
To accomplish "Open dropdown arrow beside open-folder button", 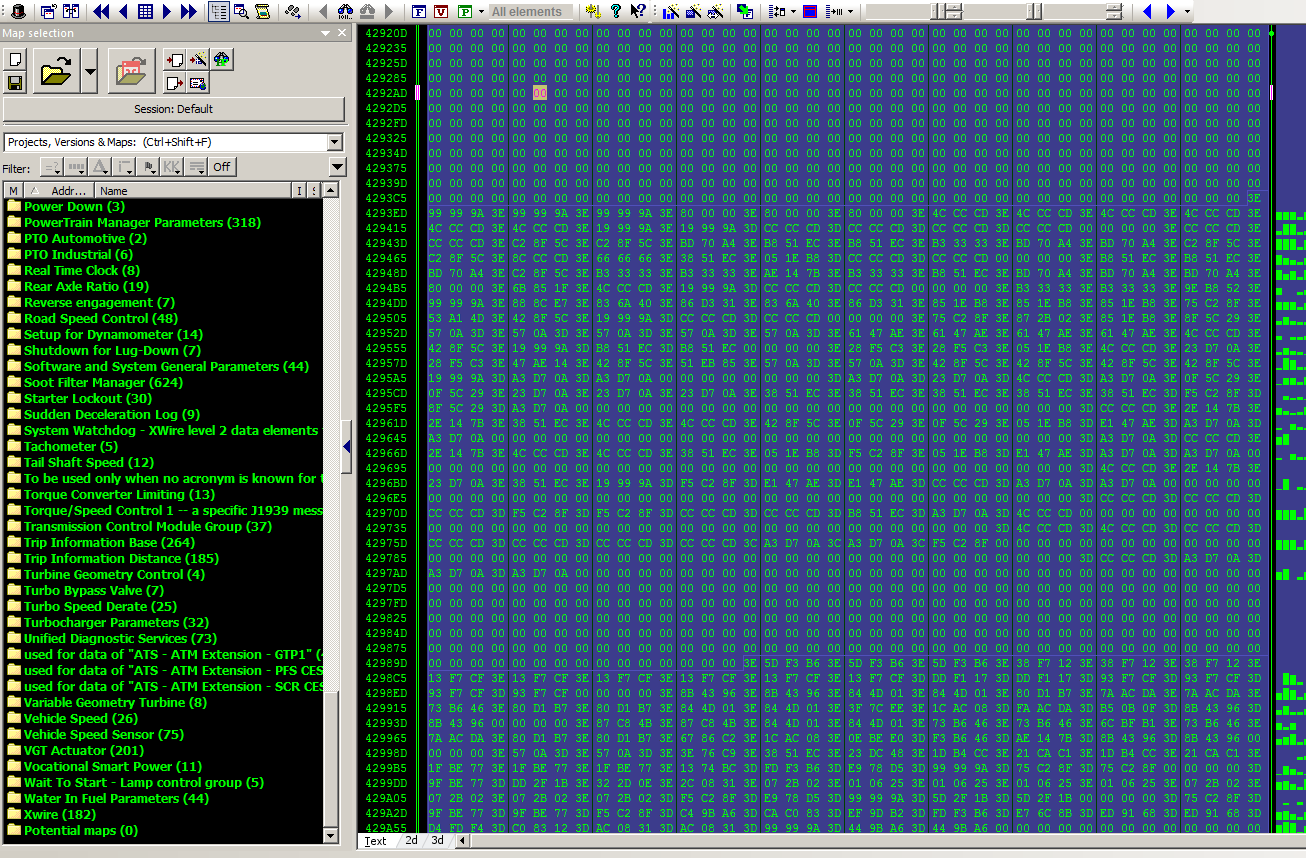I will pyautogui.click(x=90, y=72).
